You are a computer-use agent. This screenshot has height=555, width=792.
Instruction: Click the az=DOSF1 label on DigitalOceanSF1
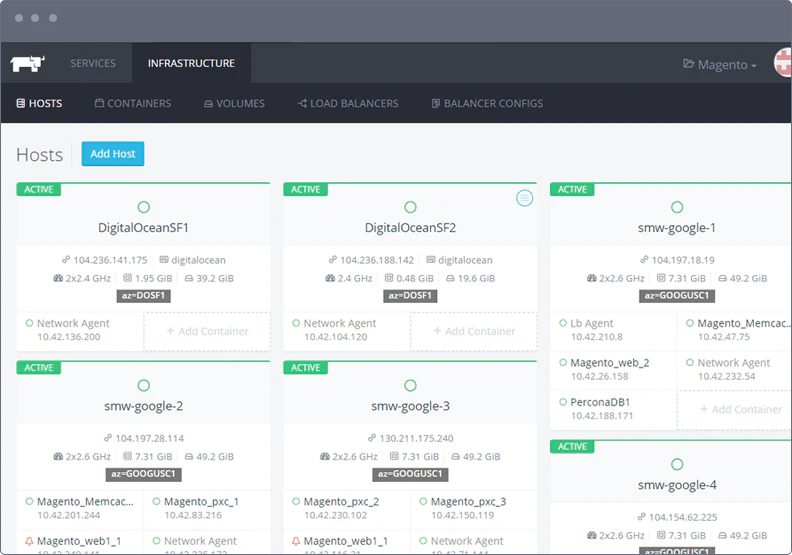[143, 296]
